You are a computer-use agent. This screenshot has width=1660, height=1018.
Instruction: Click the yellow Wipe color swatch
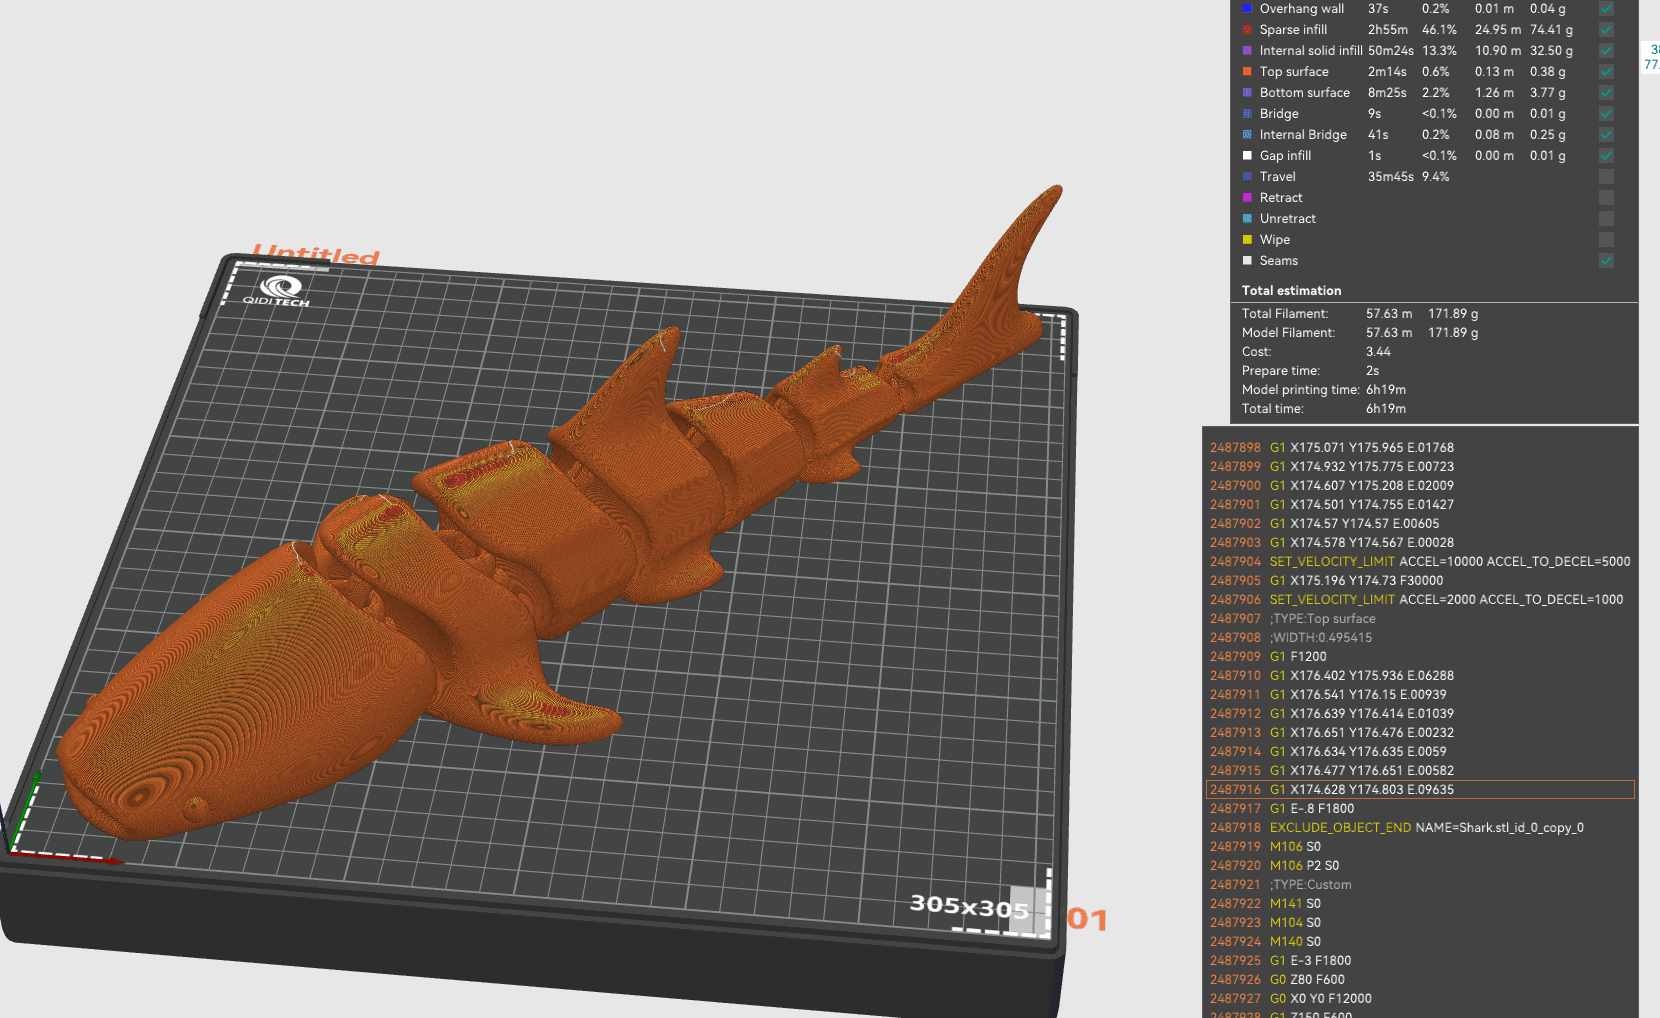tap(1247, 239)
